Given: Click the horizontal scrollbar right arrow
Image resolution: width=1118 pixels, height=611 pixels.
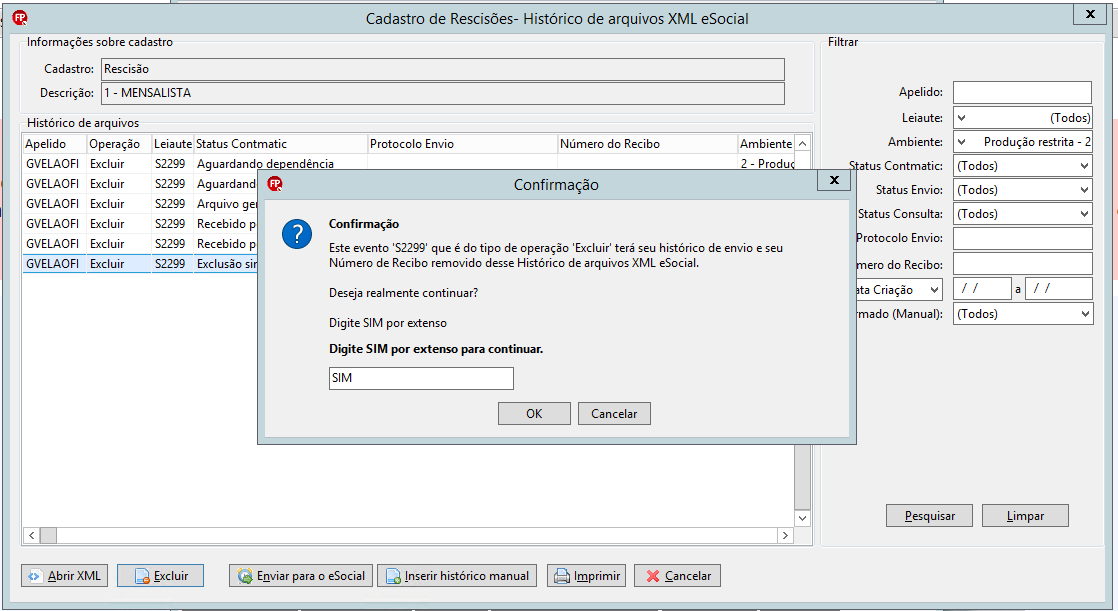Looking at the screenshot, I should pyautogui.click(x=785, y=535).
